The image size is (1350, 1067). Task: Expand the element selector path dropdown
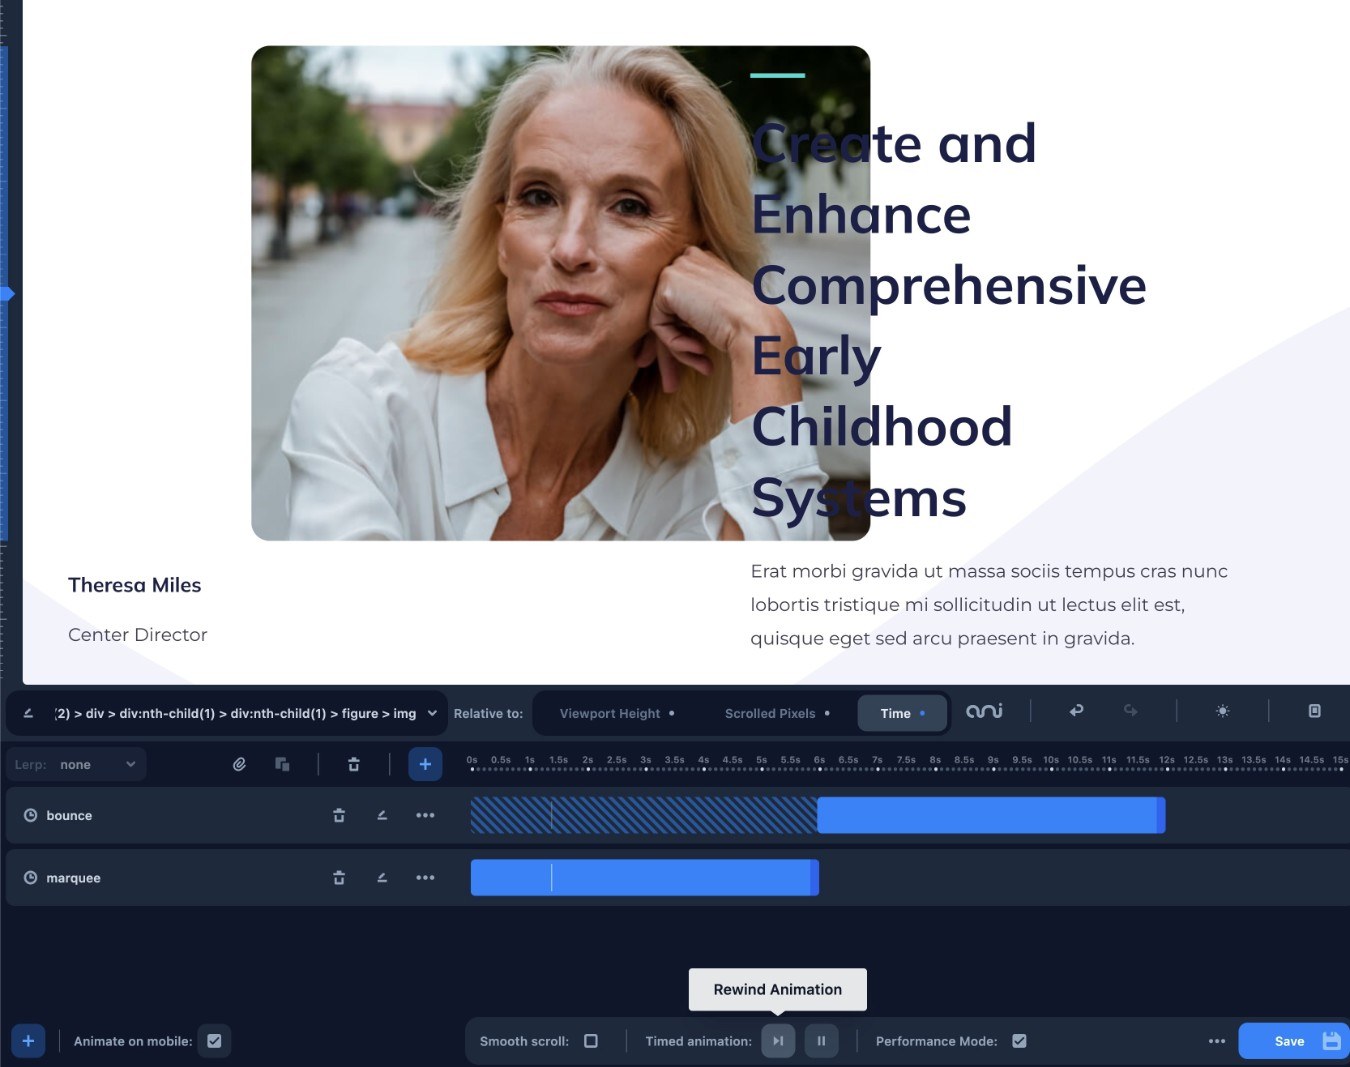coord(432,713)
